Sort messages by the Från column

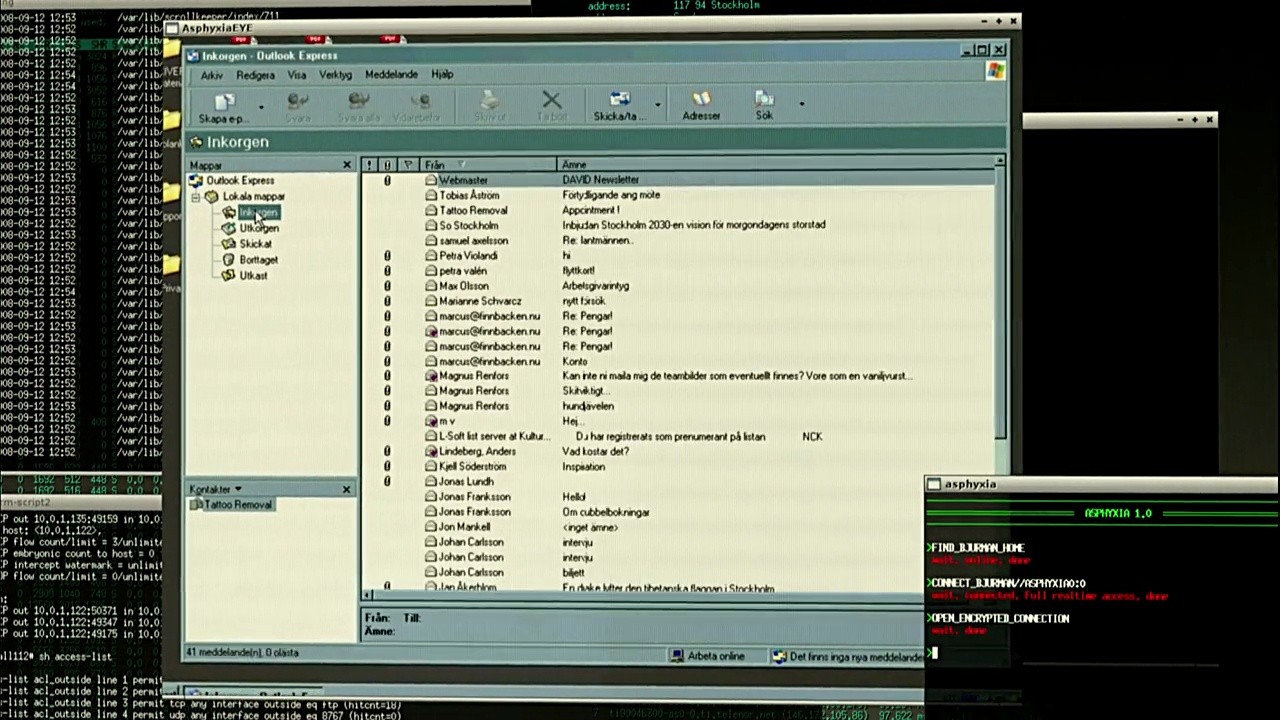[x=488, y=165]
